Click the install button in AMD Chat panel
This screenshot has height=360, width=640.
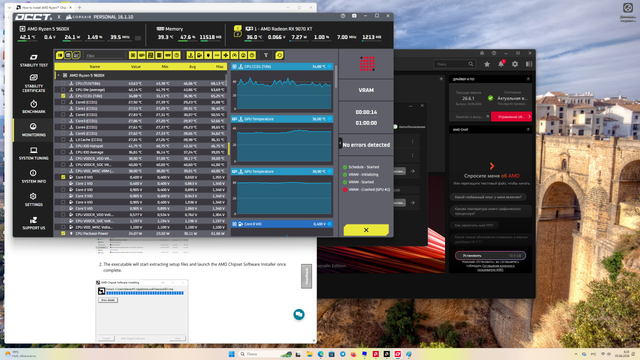coord(490,256)
